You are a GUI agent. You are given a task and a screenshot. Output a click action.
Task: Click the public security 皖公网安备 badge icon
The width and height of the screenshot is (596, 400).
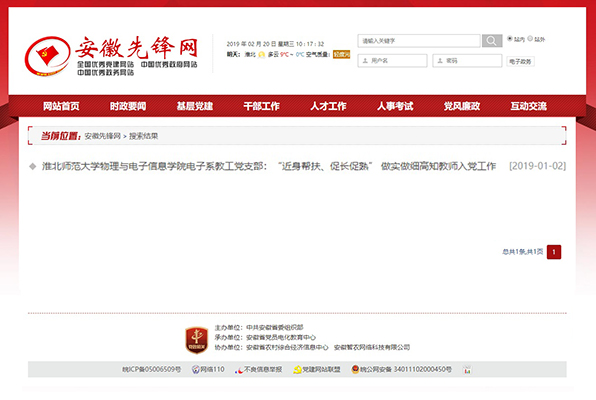coord(355,369)
